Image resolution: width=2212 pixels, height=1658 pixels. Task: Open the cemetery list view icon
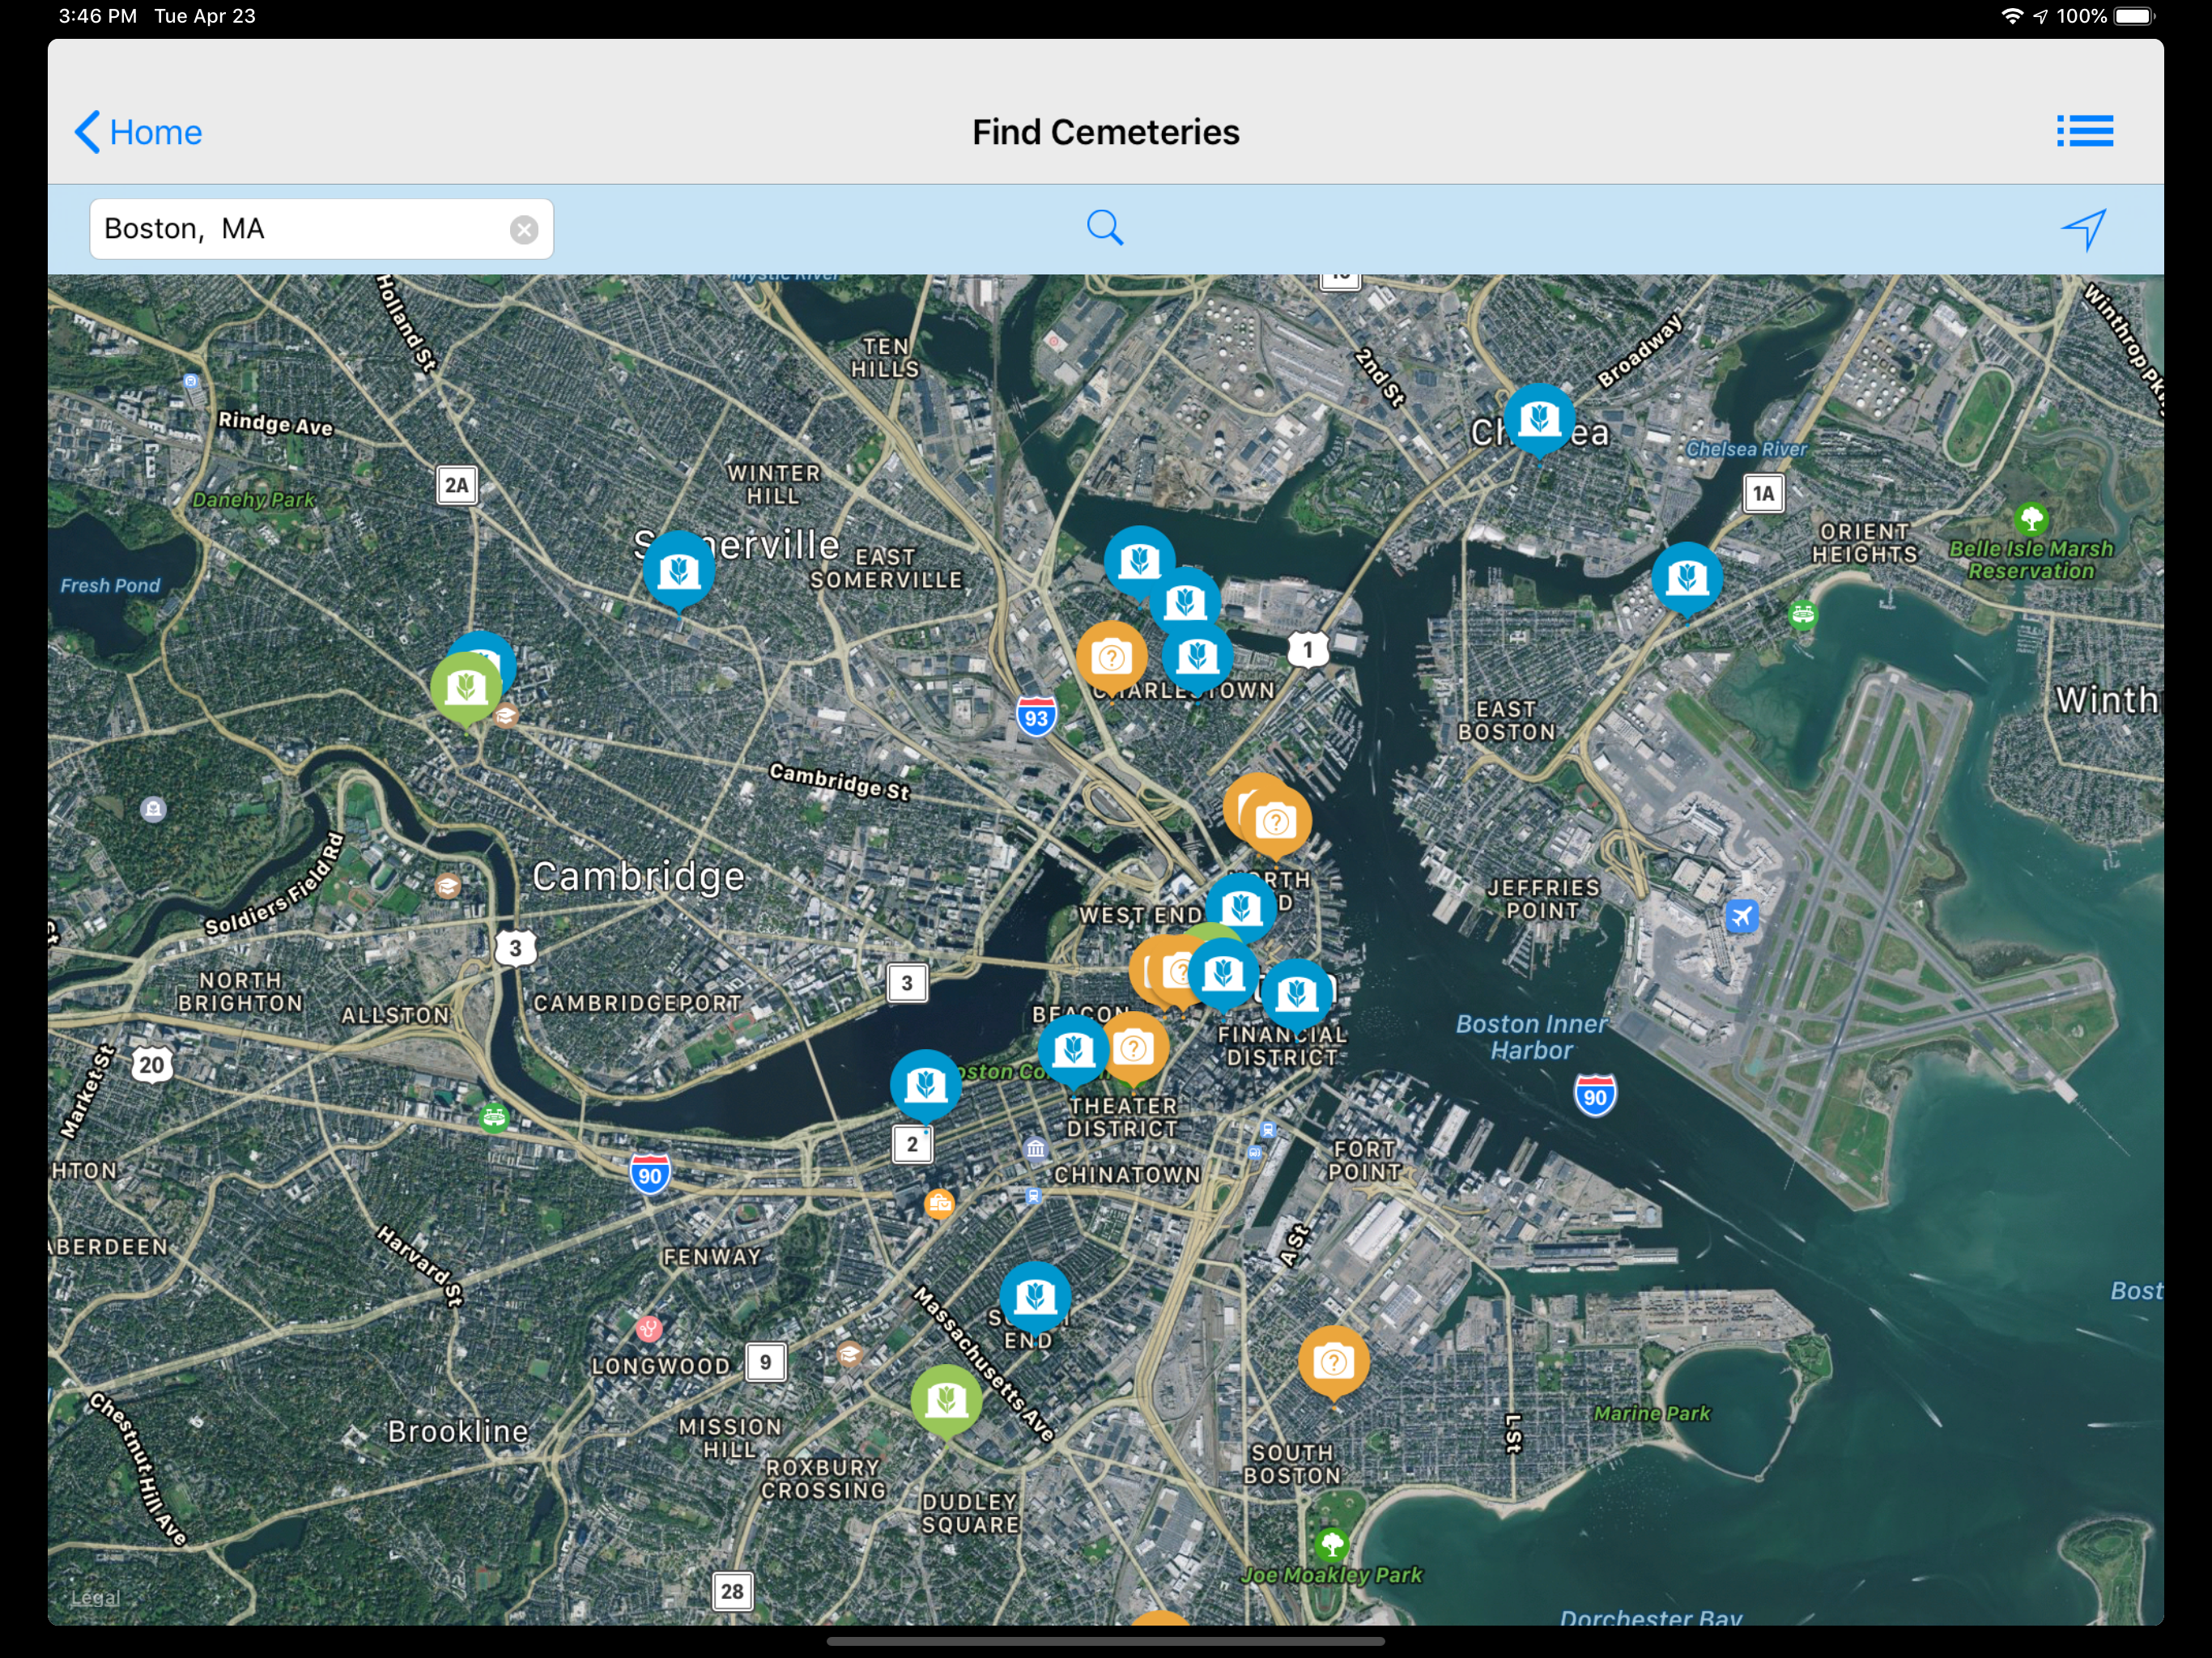click(2084, 131)
